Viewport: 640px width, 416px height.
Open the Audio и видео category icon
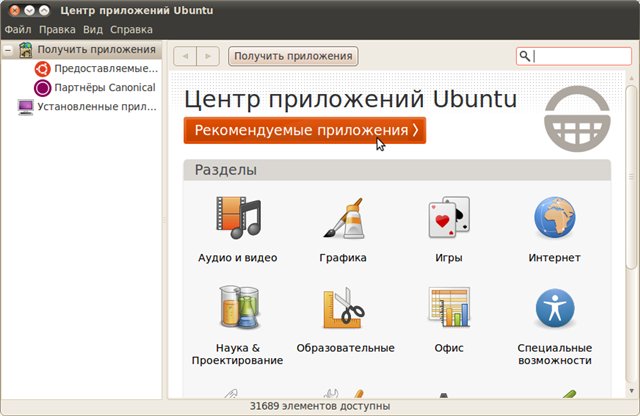(238, 218)
